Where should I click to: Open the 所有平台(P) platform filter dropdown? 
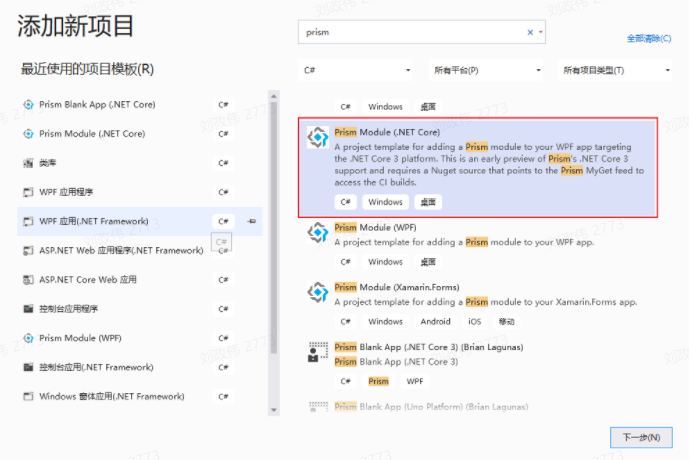[486, 70]
